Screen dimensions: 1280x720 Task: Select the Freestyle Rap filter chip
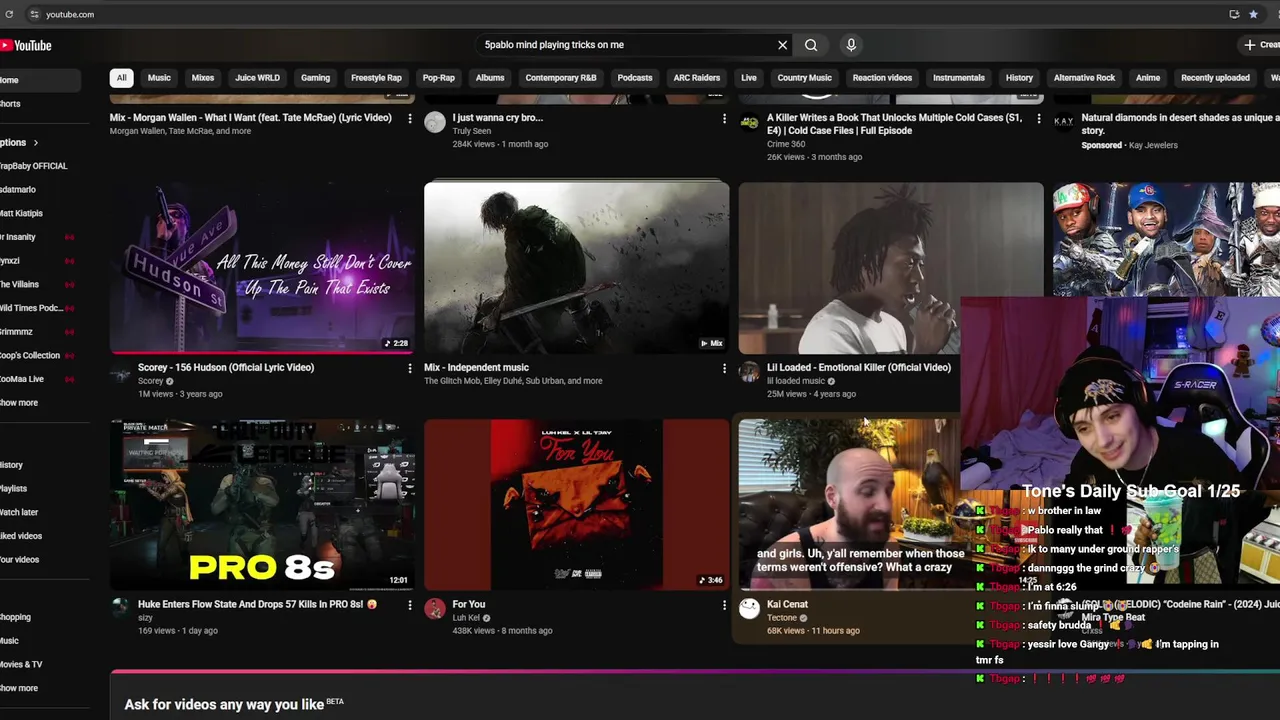(376, 78)
